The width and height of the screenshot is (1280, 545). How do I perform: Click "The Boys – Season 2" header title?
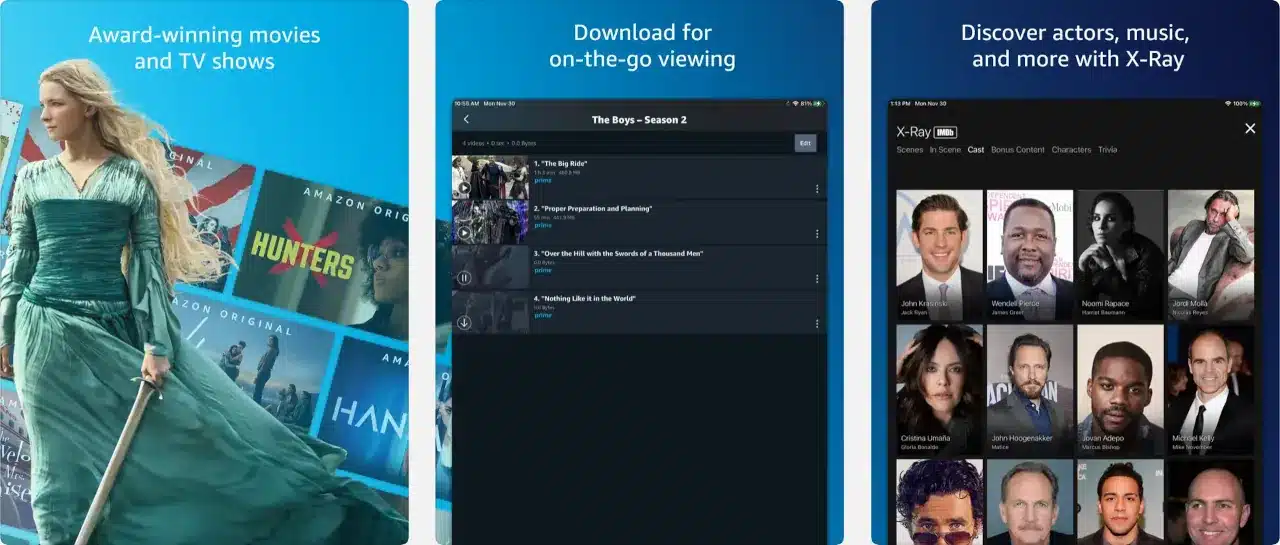(x=639, y=120)
